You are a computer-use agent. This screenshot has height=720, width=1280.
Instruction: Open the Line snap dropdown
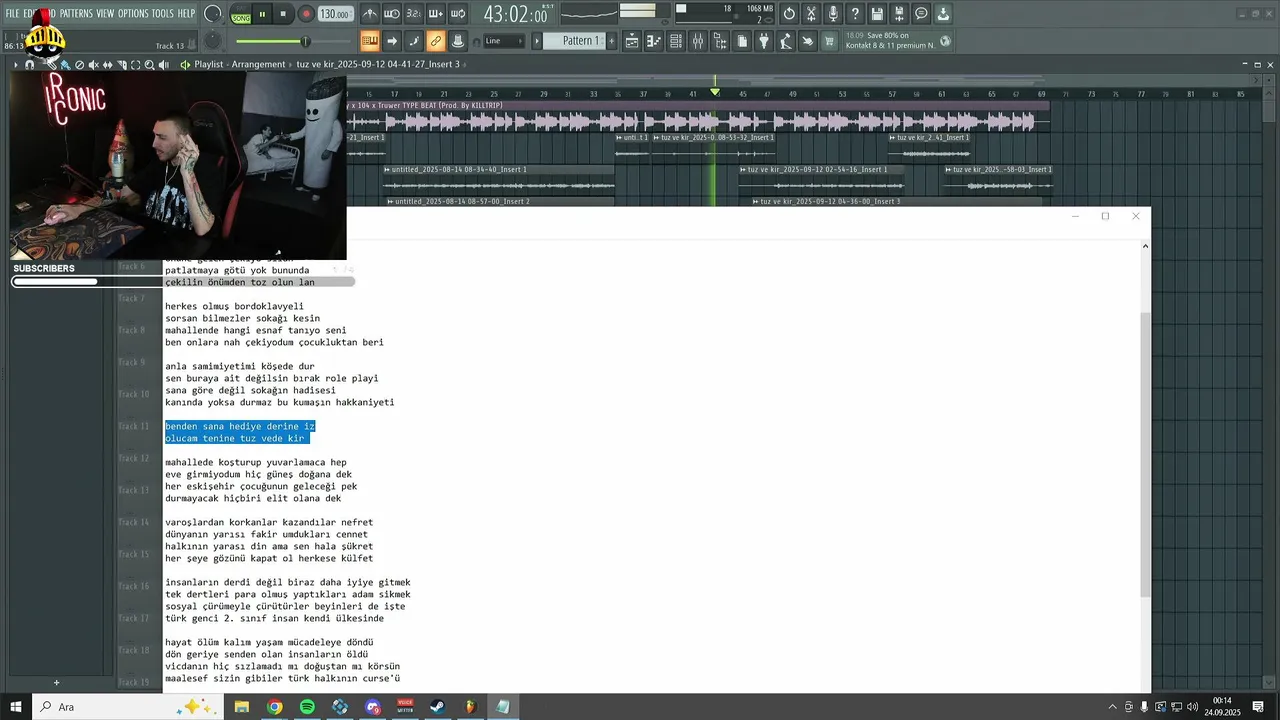(502, 41)
